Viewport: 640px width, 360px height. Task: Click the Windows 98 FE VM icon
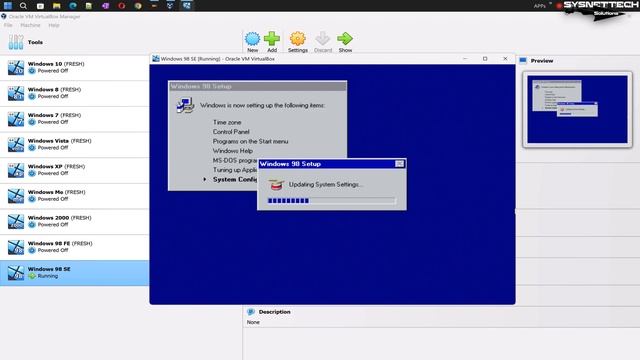pos(16,247)
